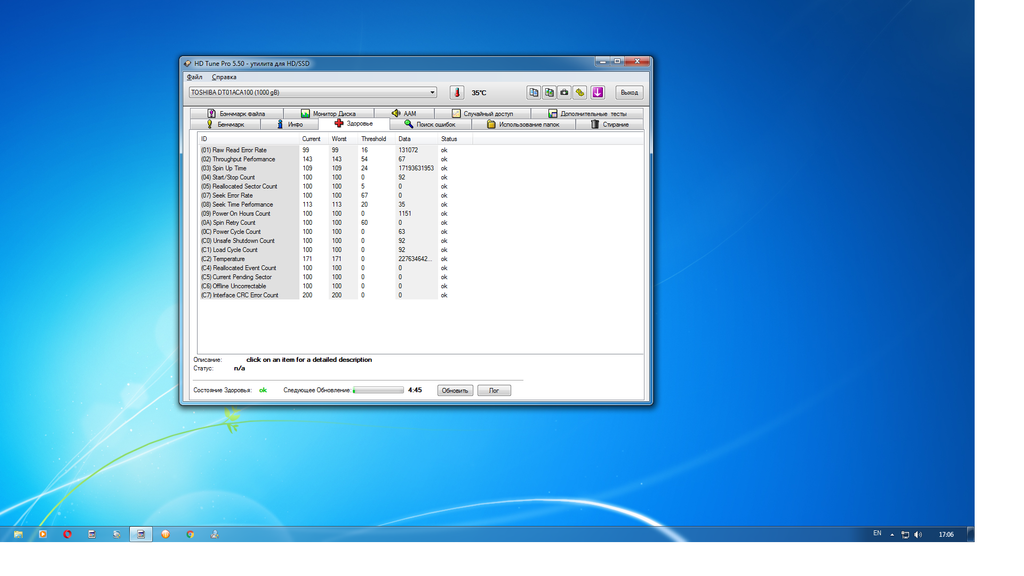Launch Opera browser from the taskbar
Image resolution: width=1024 pixels, height=576 pixels.
click(x=67, y=535)
